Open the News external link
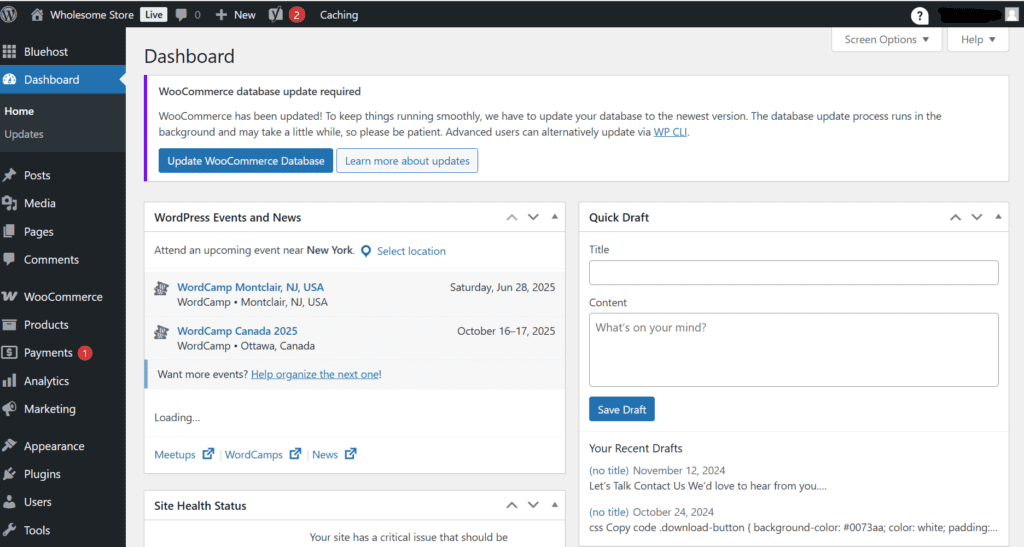The image size is (1024, 547). pyautogui.click(x=334, y=454)
